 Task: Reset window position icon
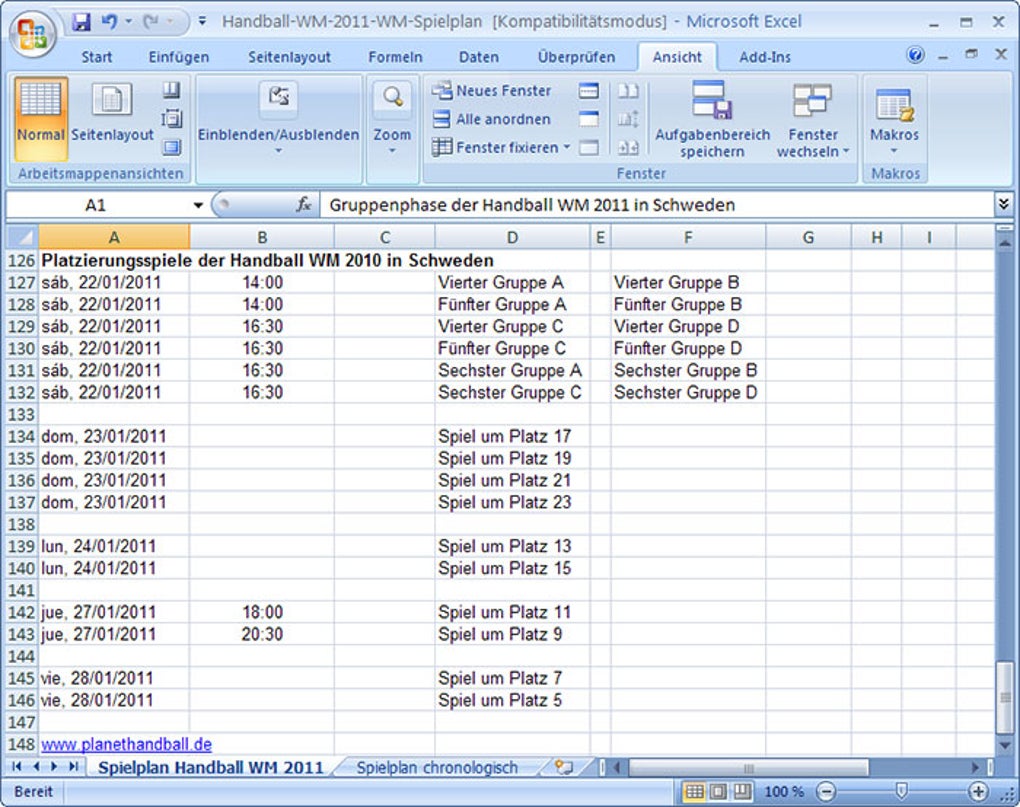[x=628, y=148]
